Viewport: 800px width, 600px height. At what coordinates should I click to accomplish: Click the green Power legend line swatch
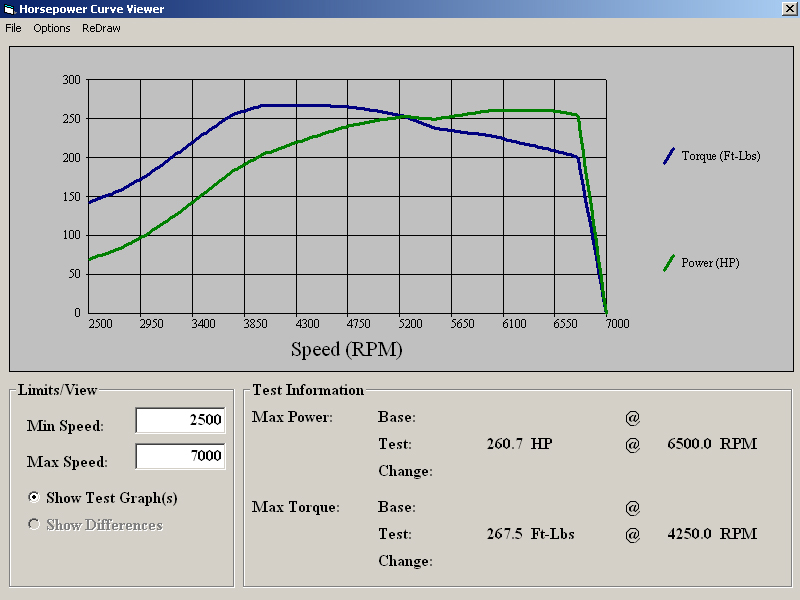tap(669, 263)
